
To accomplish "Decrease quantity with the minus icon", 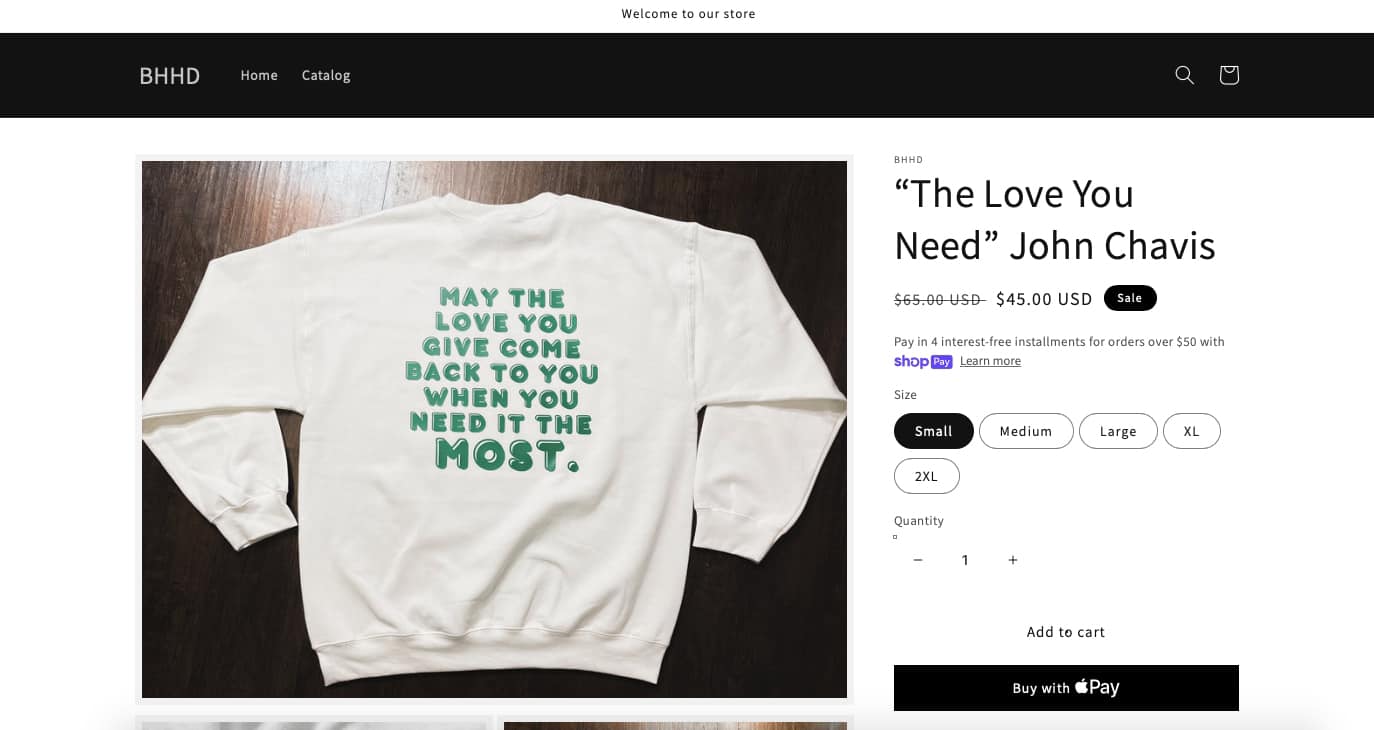I will pos(918,560).
